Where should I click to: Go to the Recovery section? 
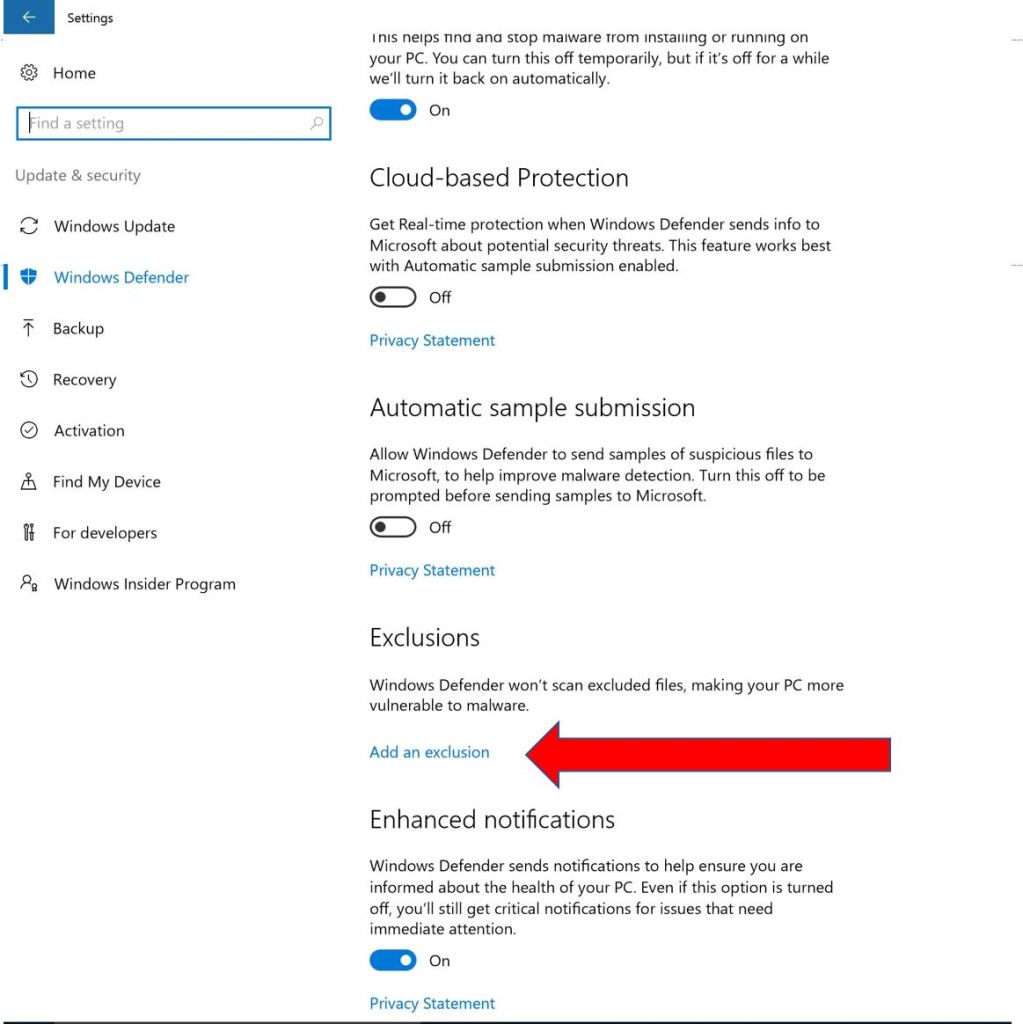click(x=84, y=379)
